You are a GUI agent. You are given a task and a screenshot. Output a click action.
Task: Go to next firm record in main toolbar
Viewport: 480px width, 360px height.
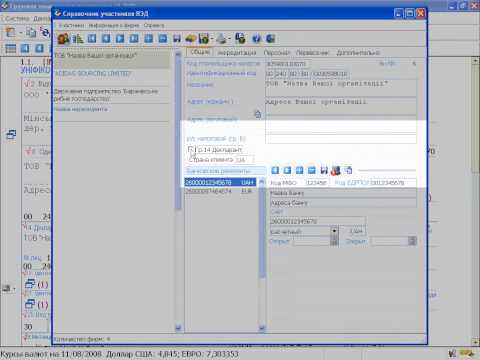120,39
